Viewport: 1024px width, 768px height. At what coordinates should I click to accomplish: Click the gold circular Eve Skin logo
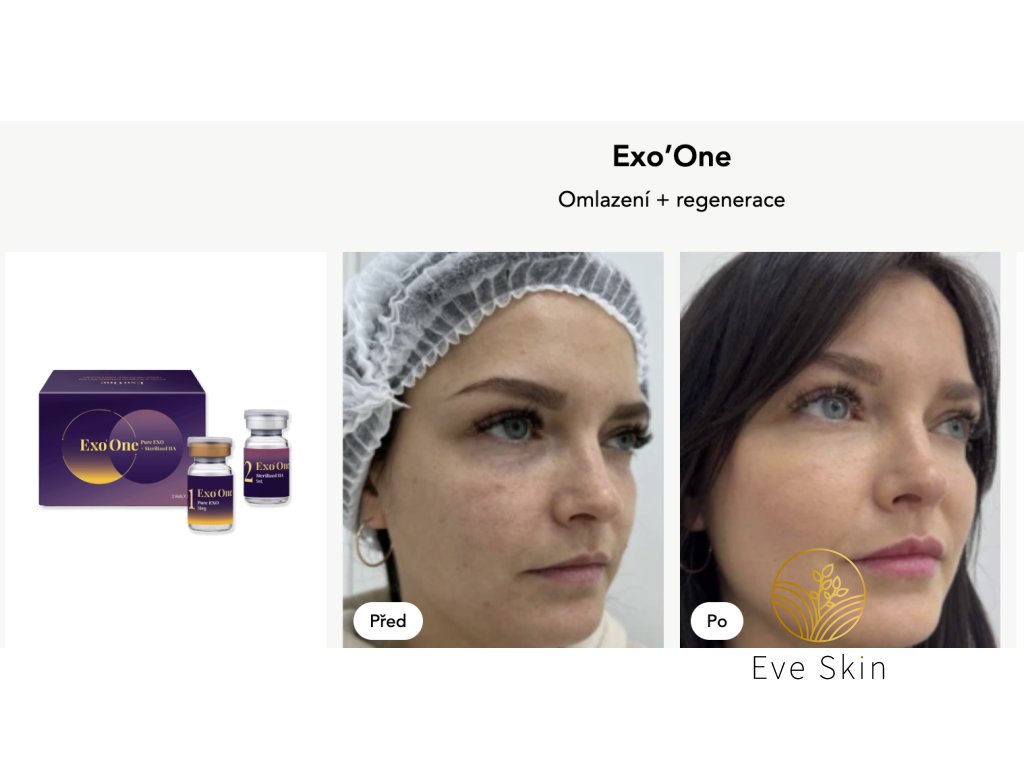pyautogui.click(x=819, y=596)
